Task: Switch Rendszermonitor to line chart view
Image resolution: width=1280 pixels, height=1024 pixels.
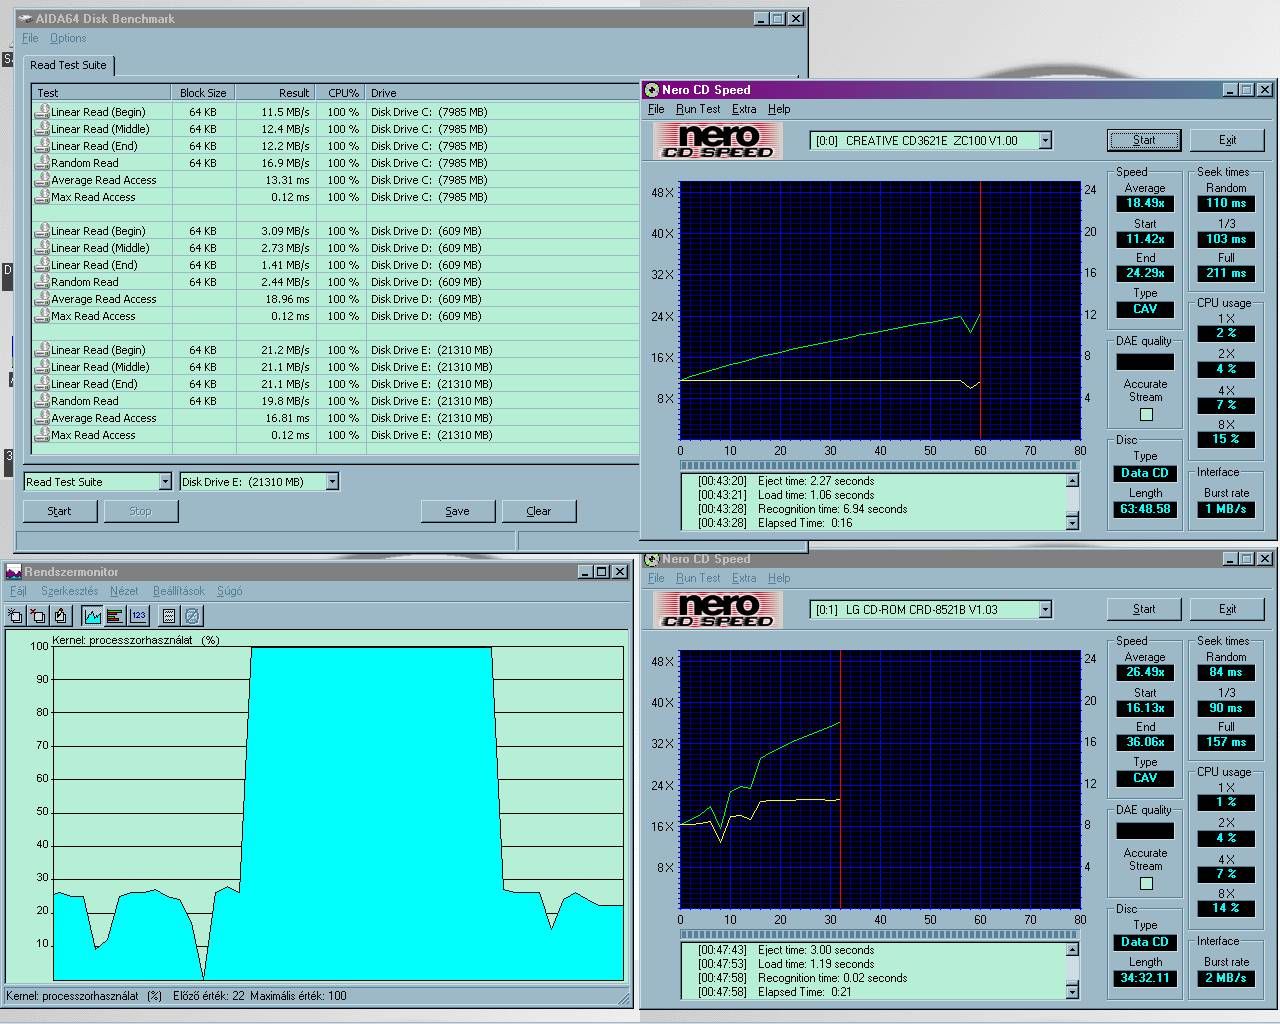Action: [92, 616]
